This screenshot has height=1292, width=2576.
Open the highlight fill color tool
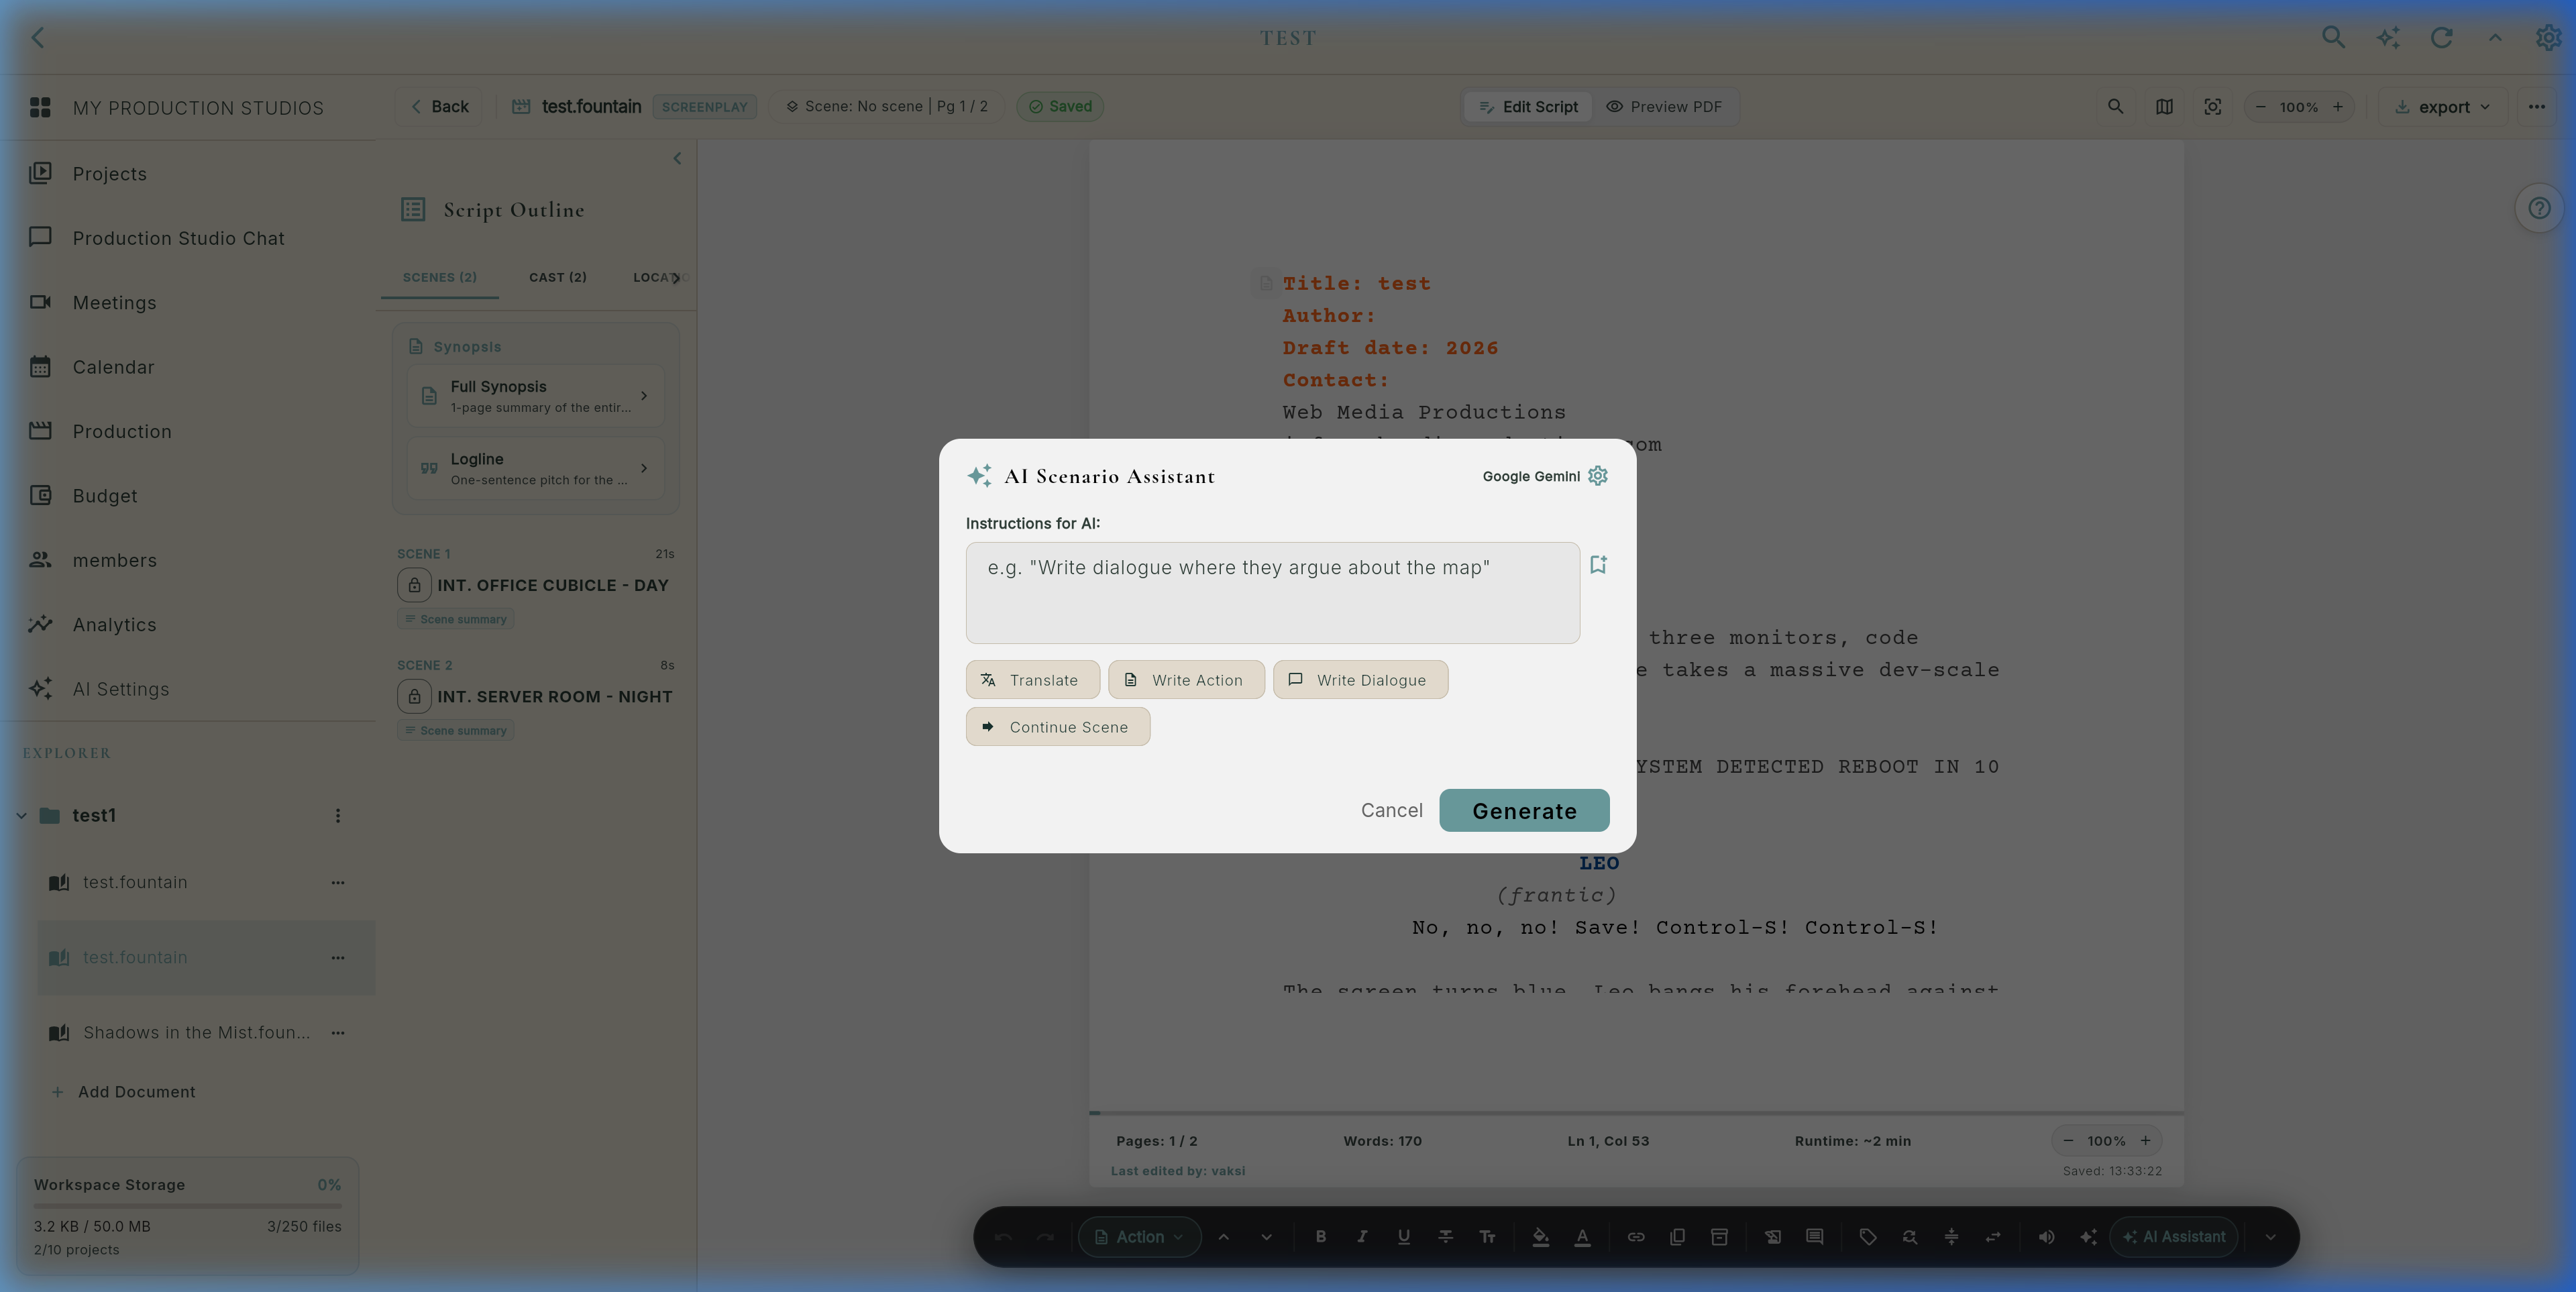(x=1540, y=1237)
